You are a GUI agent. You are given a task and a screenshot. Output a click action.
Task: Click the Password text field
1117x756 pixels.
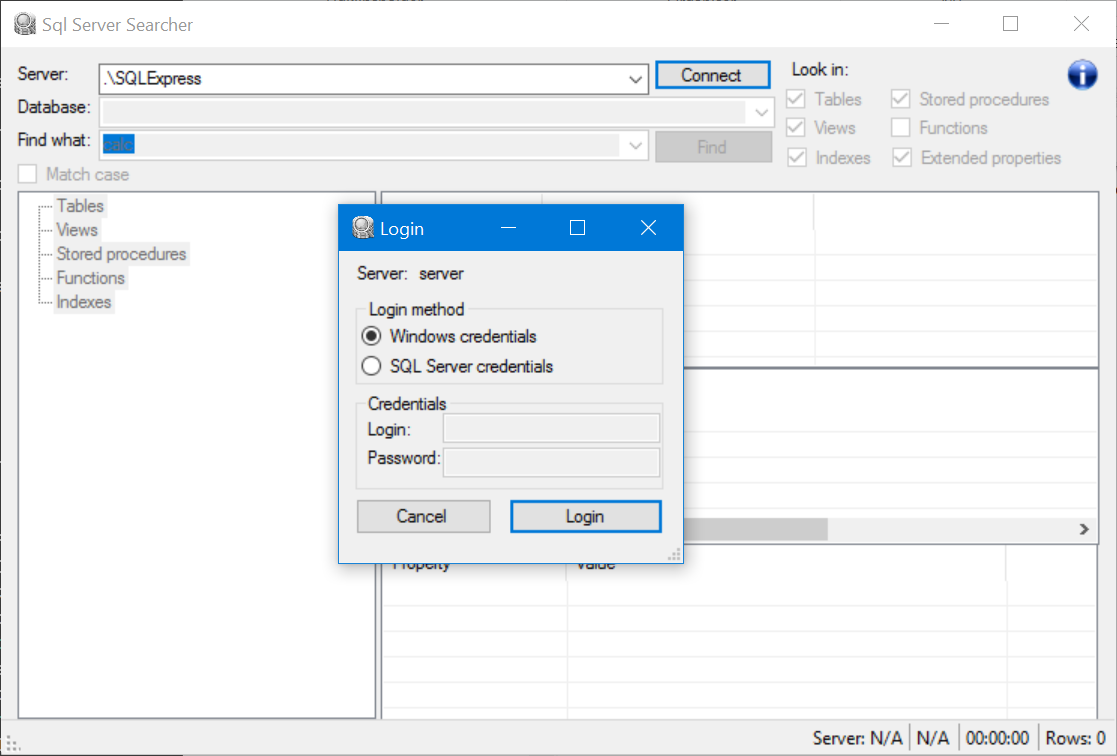pos(551,462)
